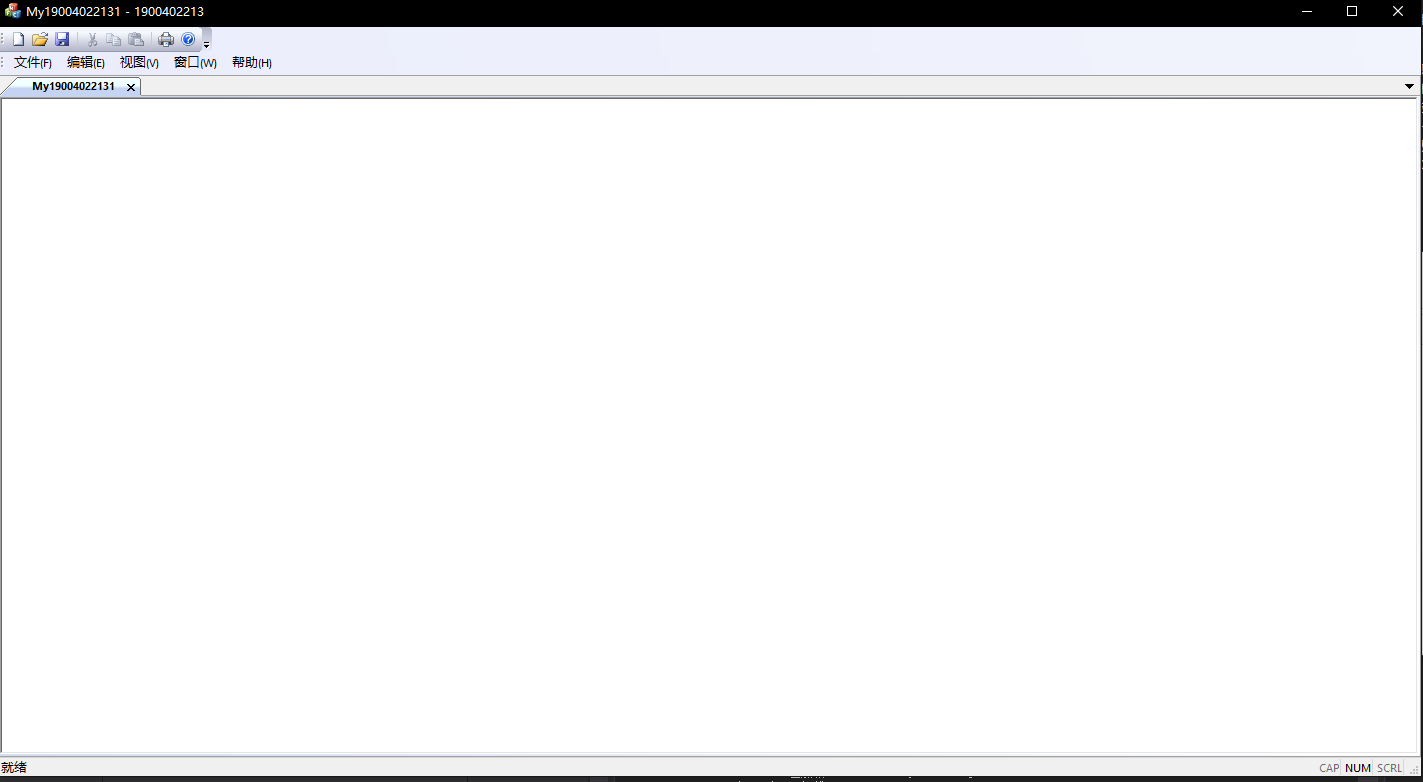Screen dimensions: 1423x782
Task: Click the Open folder toolbar icon
Action: pos(40,40)
